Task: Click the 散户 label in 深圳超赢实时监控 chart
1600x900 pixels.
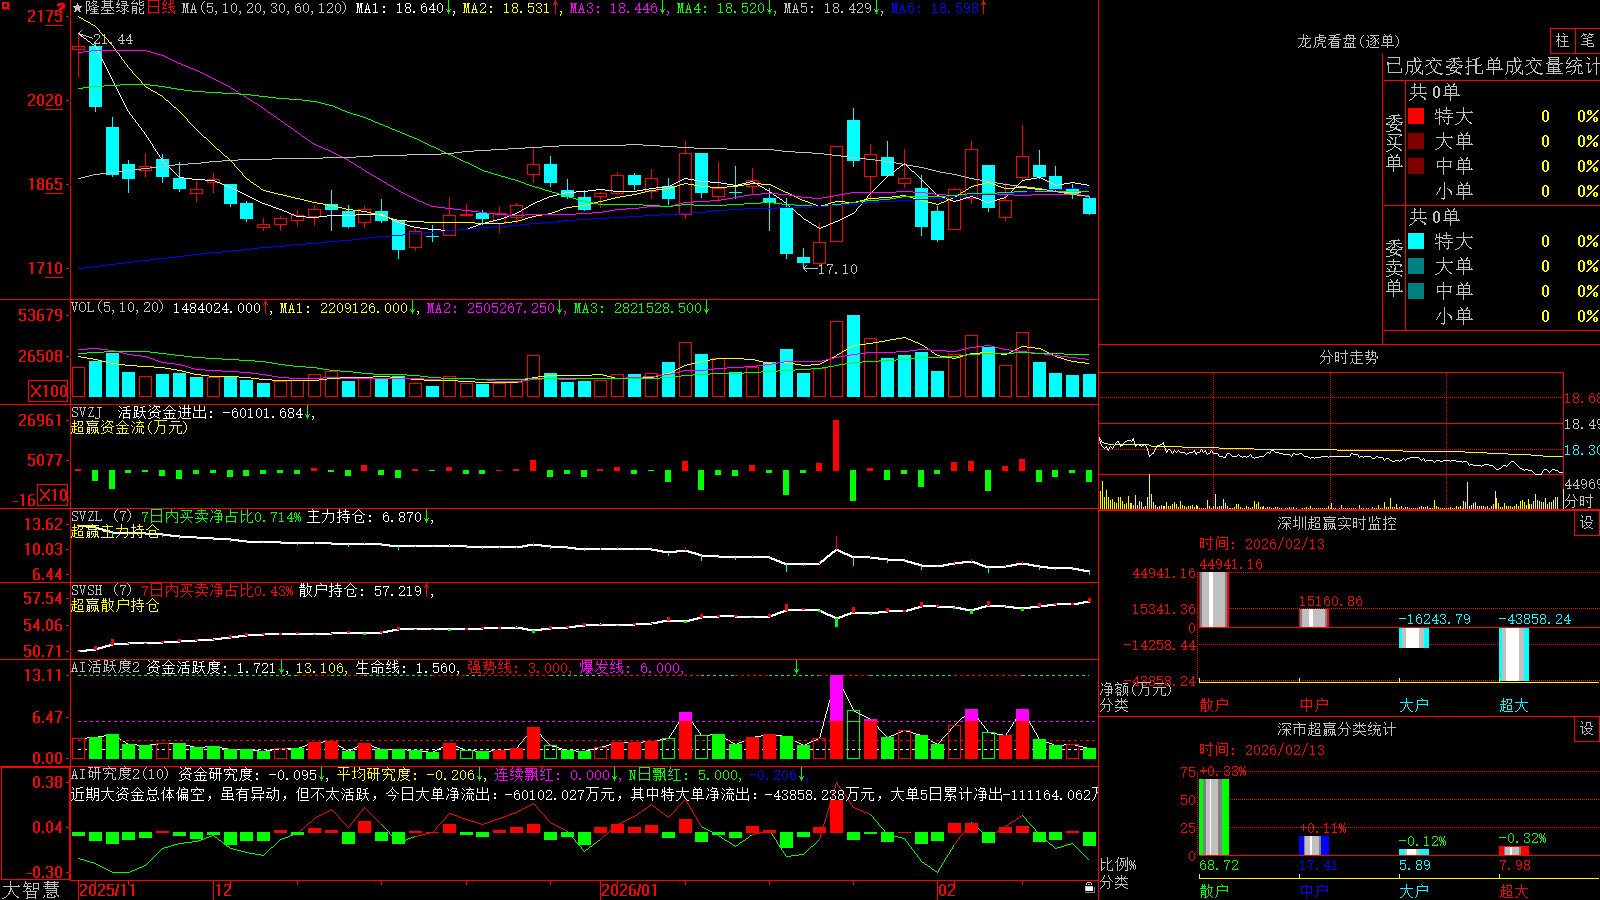Action: (1214, 705)
